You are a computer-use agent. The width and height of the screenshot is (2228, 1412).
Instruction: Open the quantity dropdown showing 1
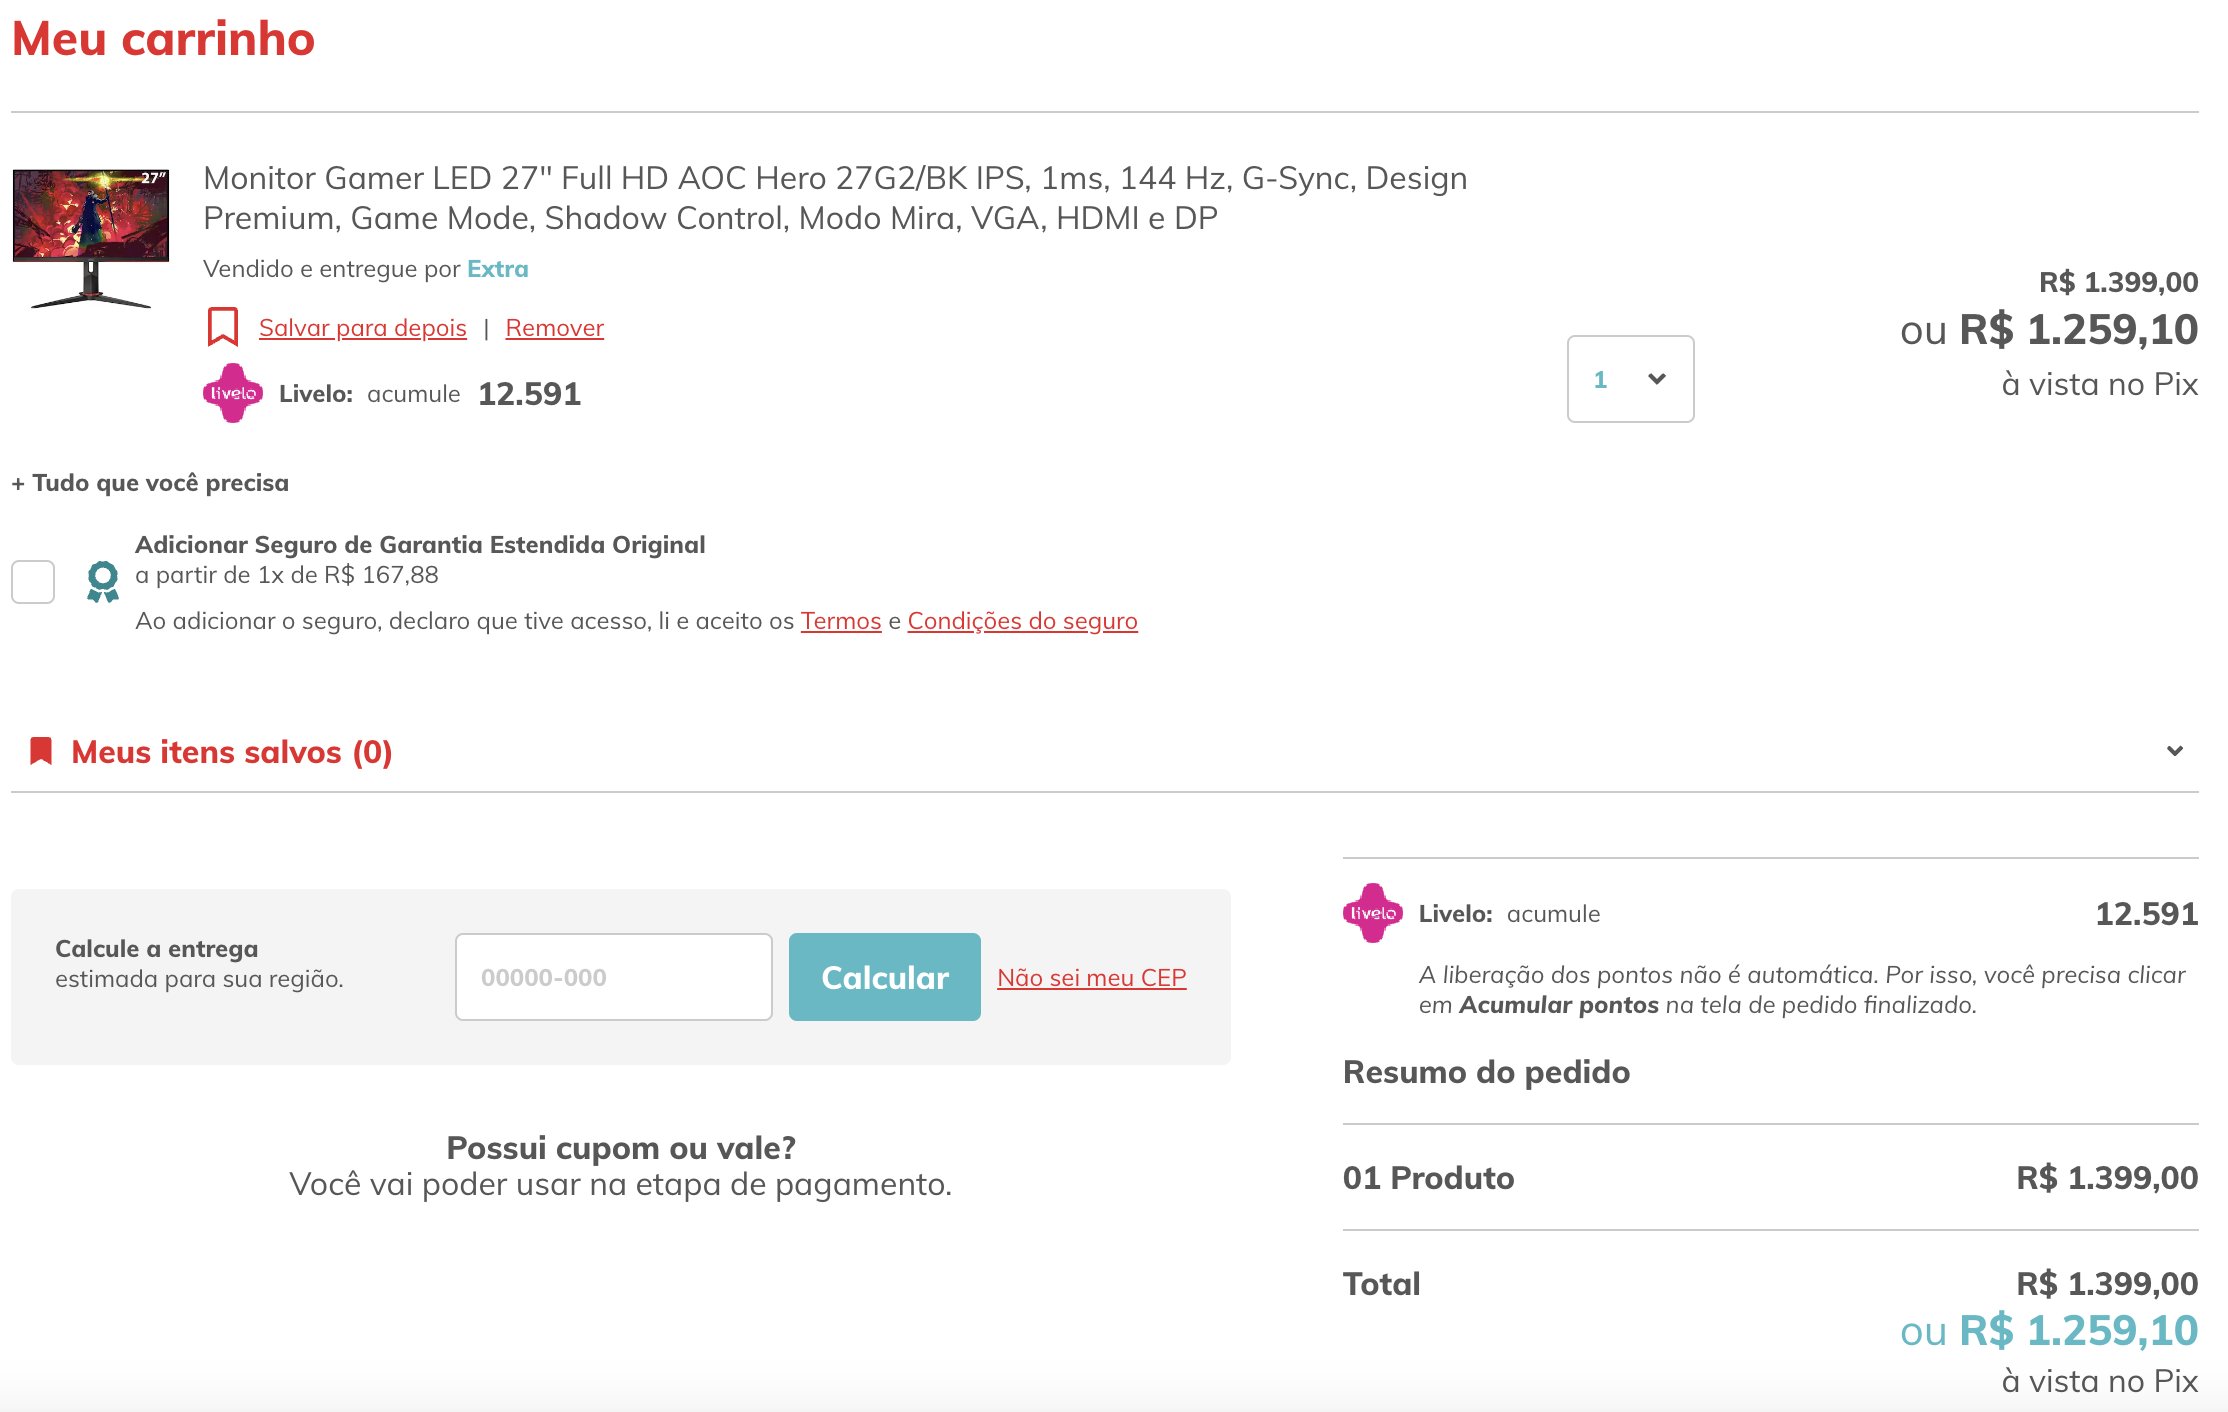pyautogui.click(x=1630, y=379)
